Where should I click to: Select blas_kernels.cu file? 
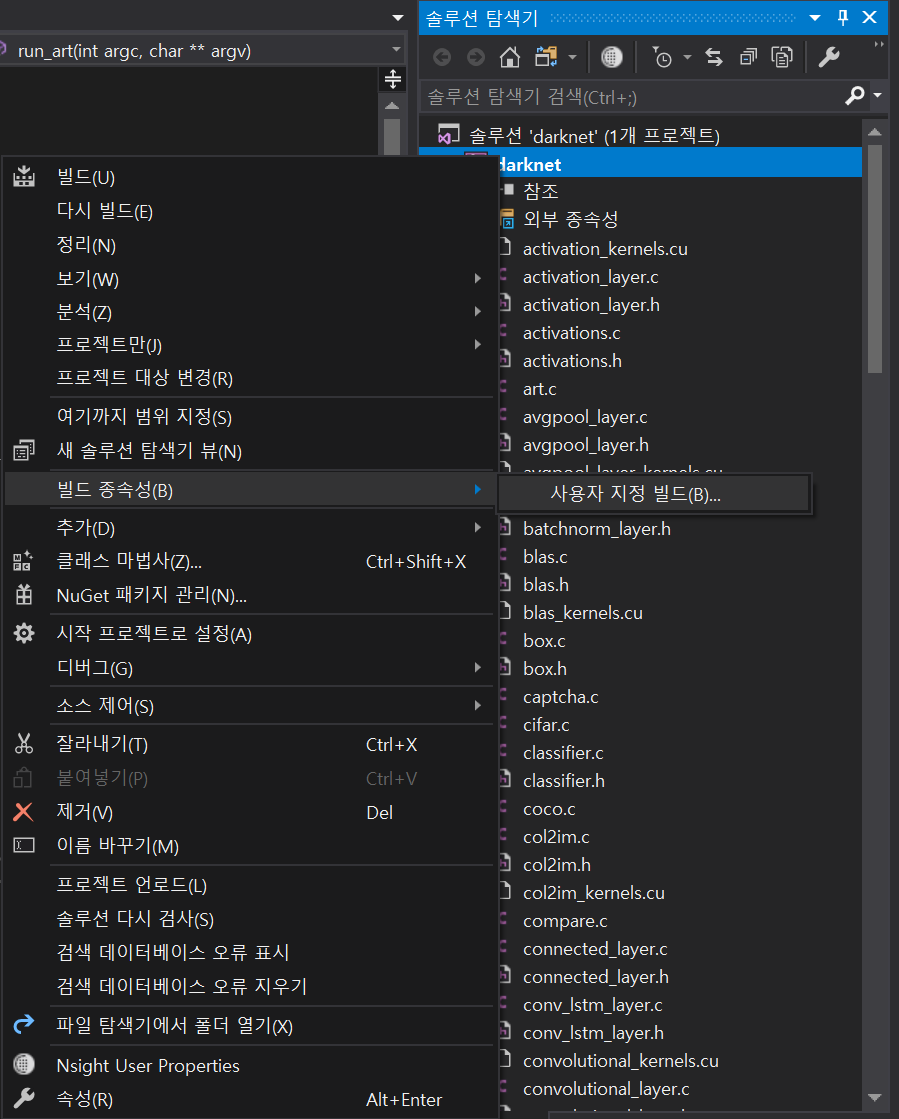(x=582, y=612)
